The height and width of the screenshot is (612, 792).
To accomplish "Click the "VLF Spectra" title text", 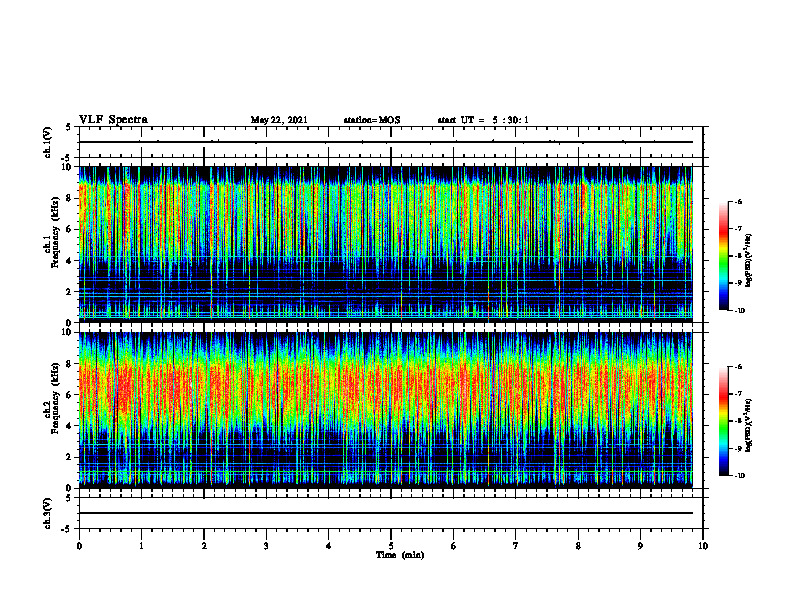I will pos(113,120).
